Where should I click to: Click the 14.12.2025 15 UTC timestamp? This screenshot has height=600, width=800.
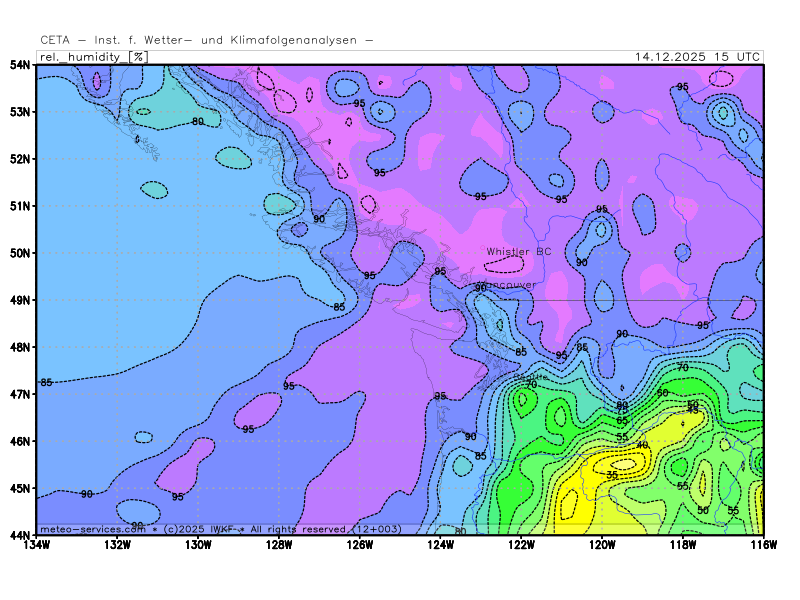(x=697, y=57)
